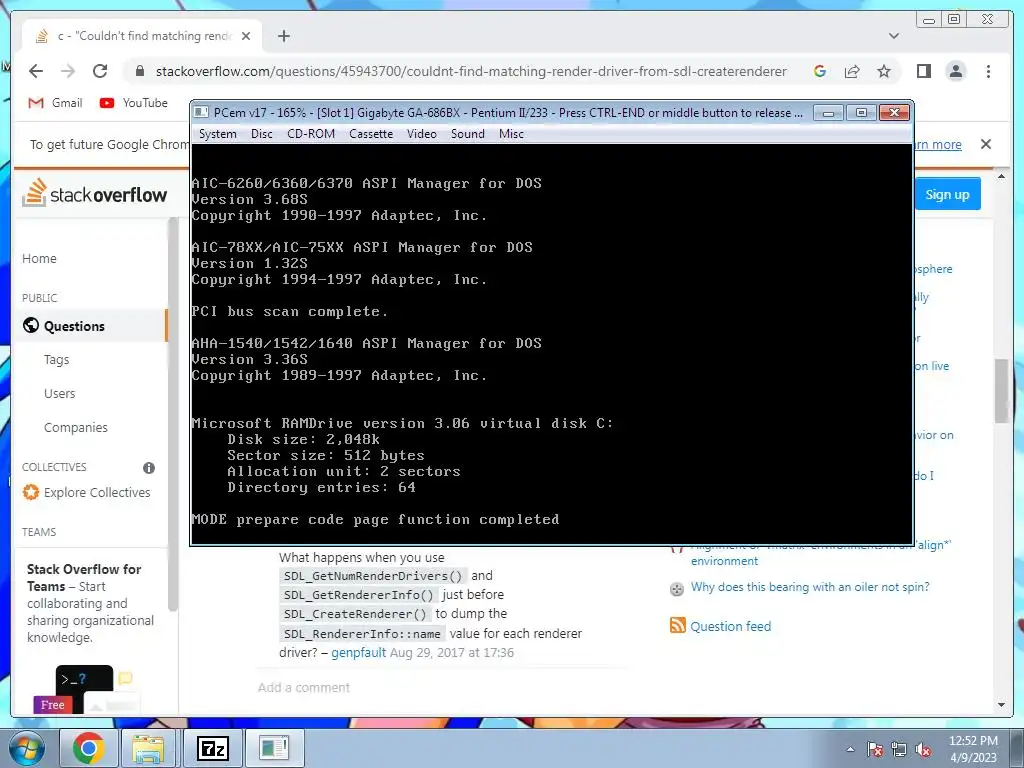Open Chrome profile avatar

[x=955, y=71]
